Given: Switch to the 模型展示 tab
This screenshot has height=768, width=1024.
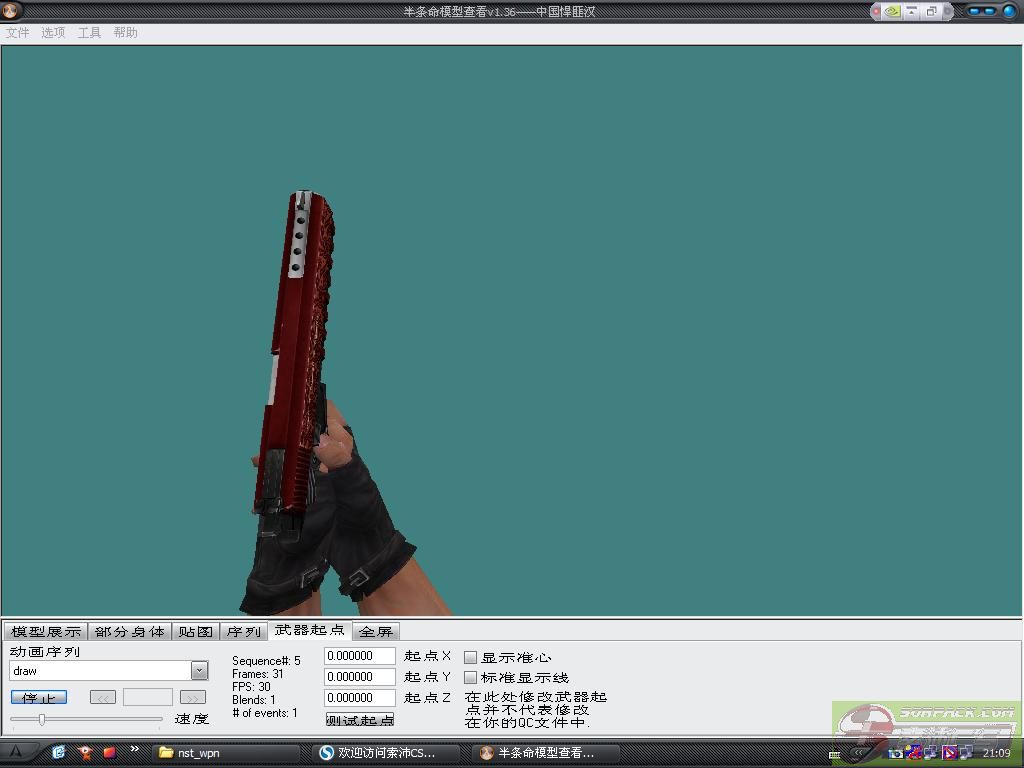Looking at the screenshot, I should (46, 632).
